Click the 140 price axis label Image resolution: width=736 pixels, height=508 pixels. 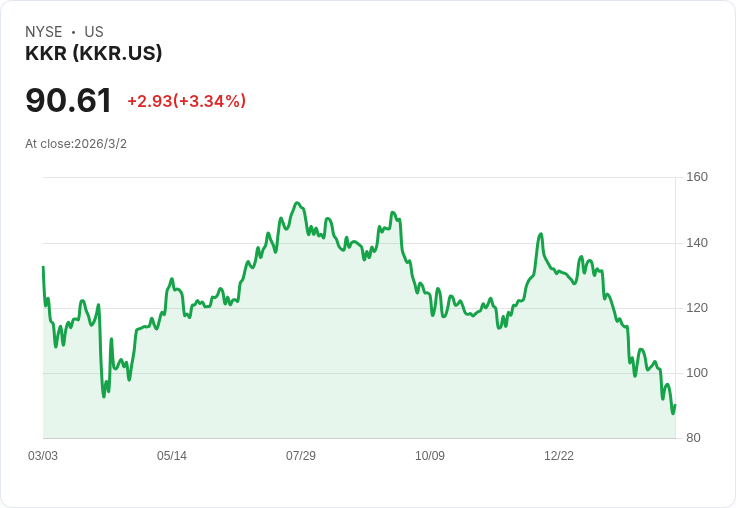[697, 243]
